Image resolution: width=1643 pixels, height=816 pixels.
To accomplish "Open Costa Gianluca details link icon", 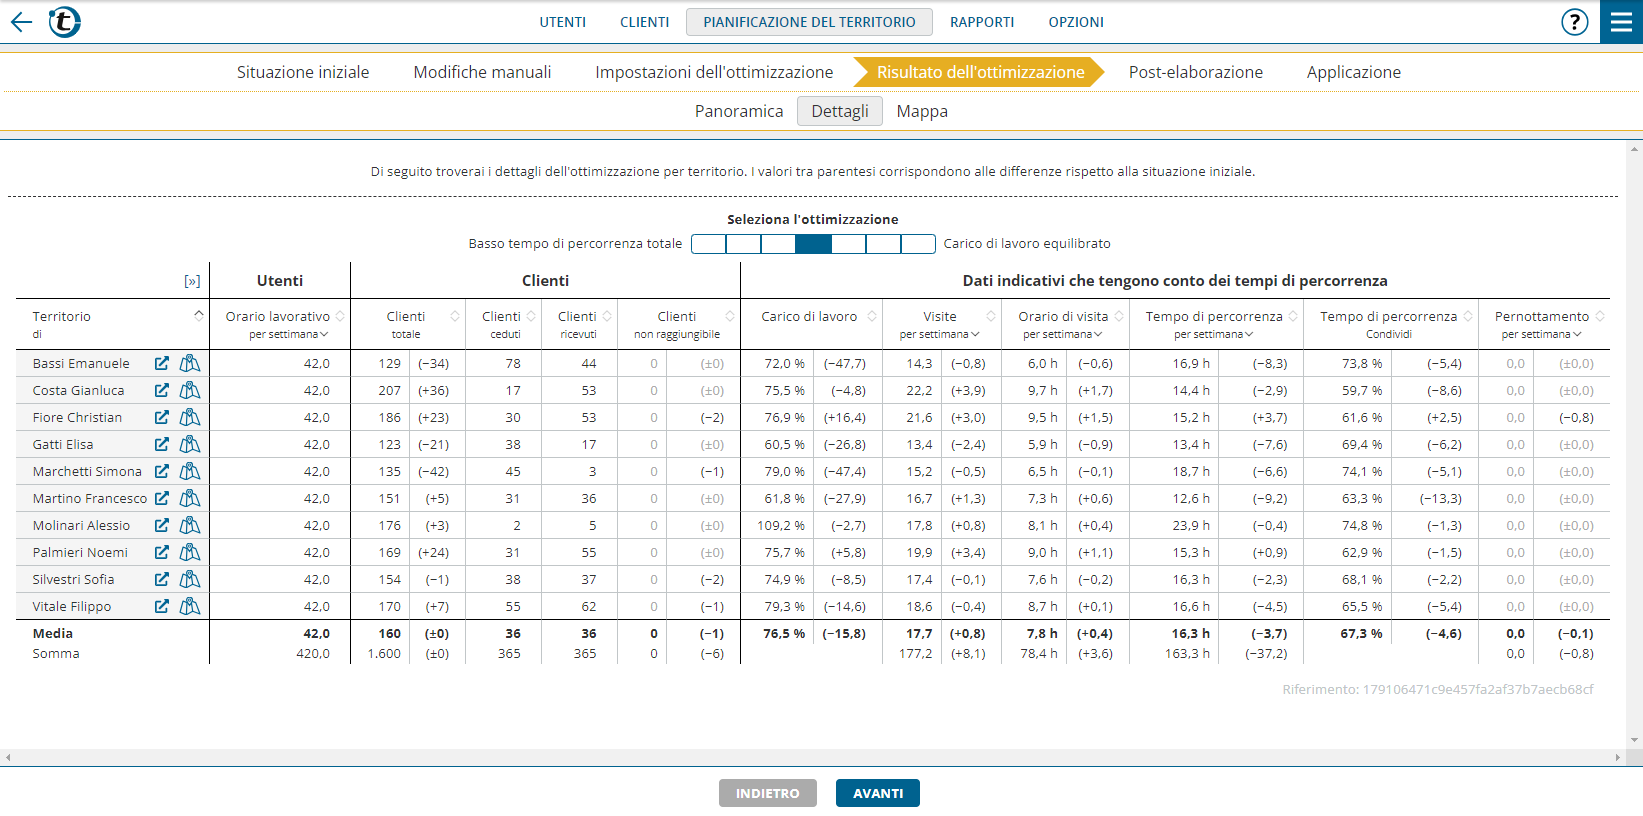I will (x=162, y=390).
